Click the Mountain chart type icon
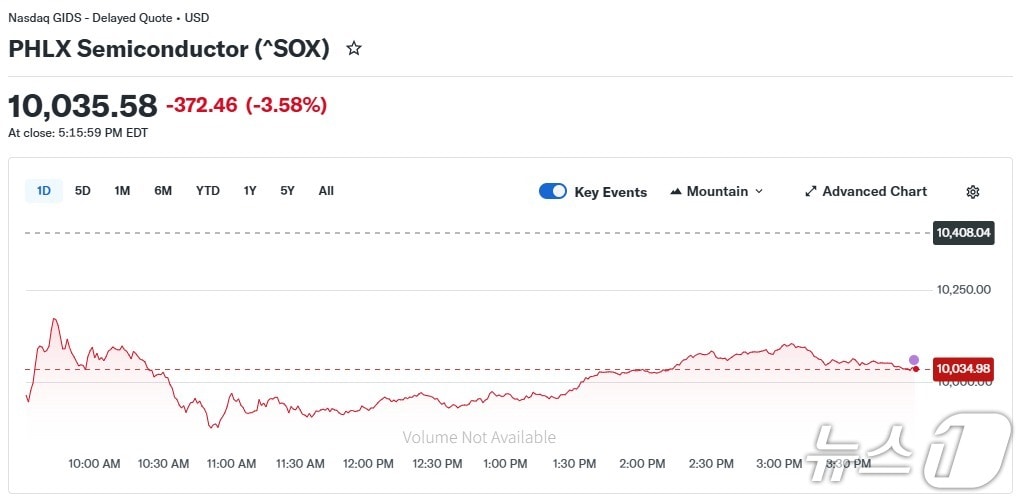The image size is (1027, 504). [676, 191]
